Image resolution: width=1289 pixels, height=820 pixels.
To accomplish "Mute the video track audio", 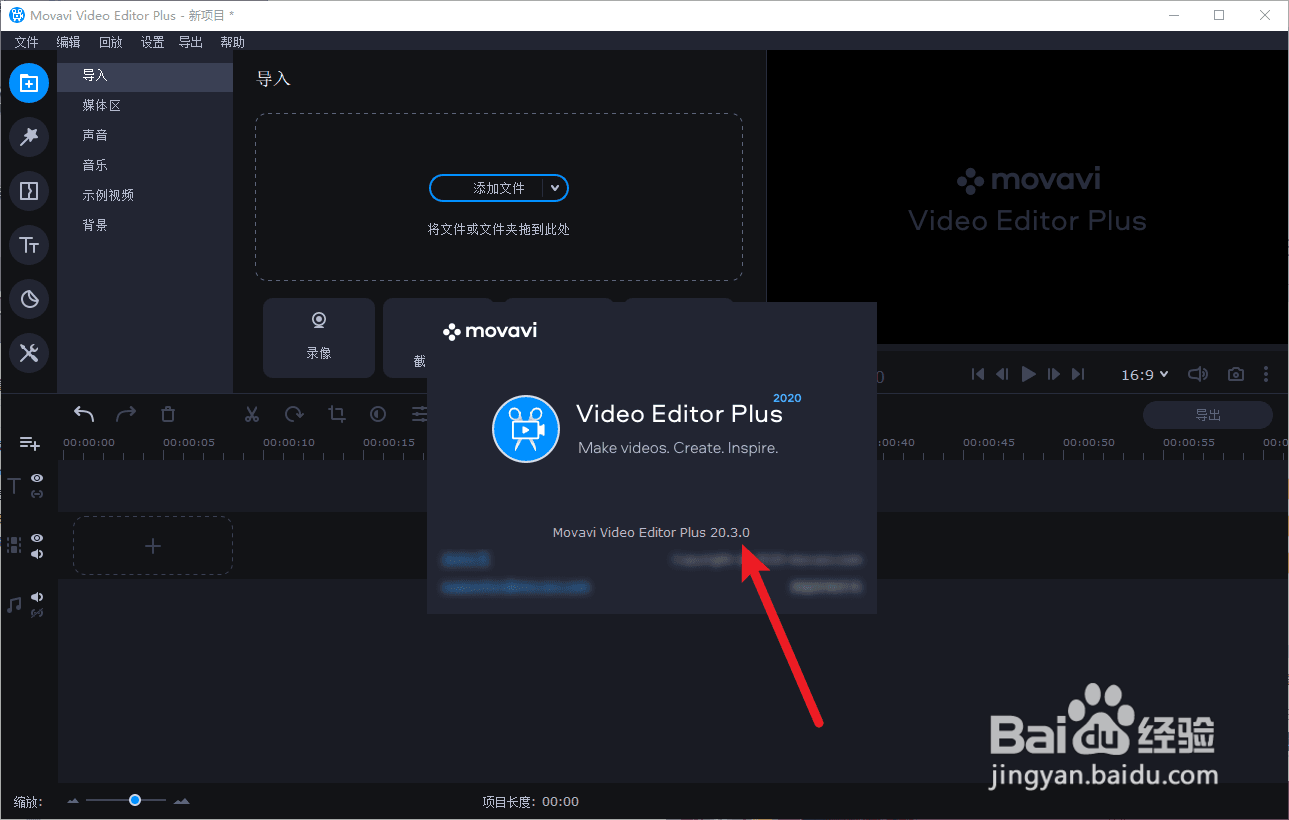I will tap(37, 554).
